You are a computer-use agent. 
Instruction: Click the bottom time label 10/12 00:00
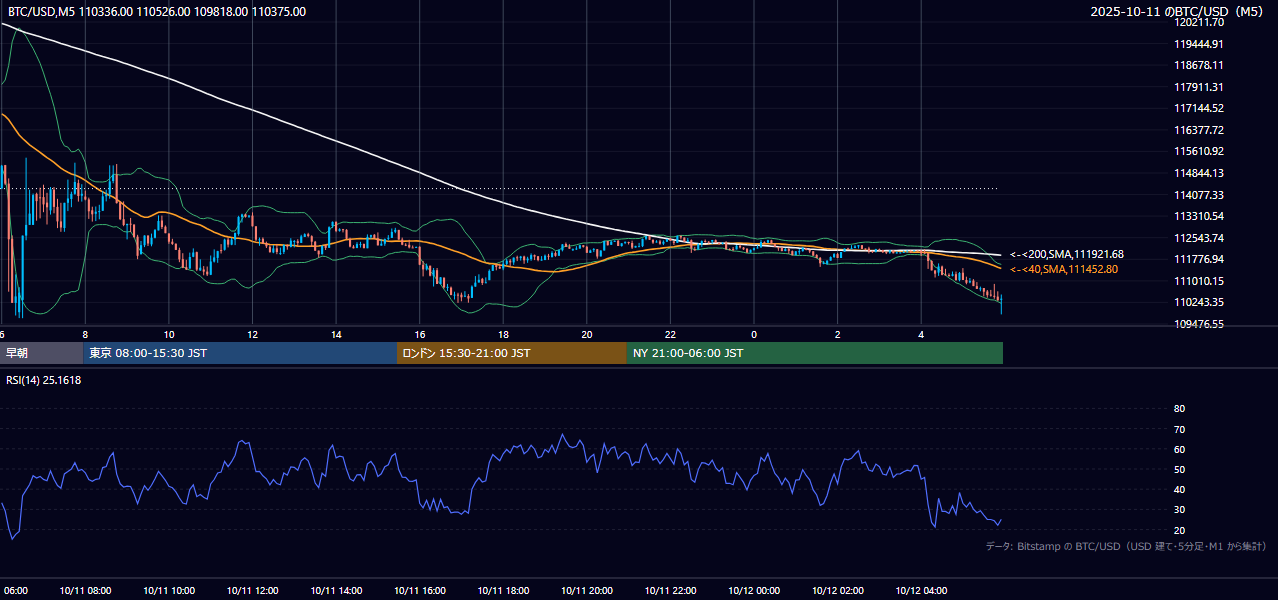pyautogui.click(x=754, y=591)
